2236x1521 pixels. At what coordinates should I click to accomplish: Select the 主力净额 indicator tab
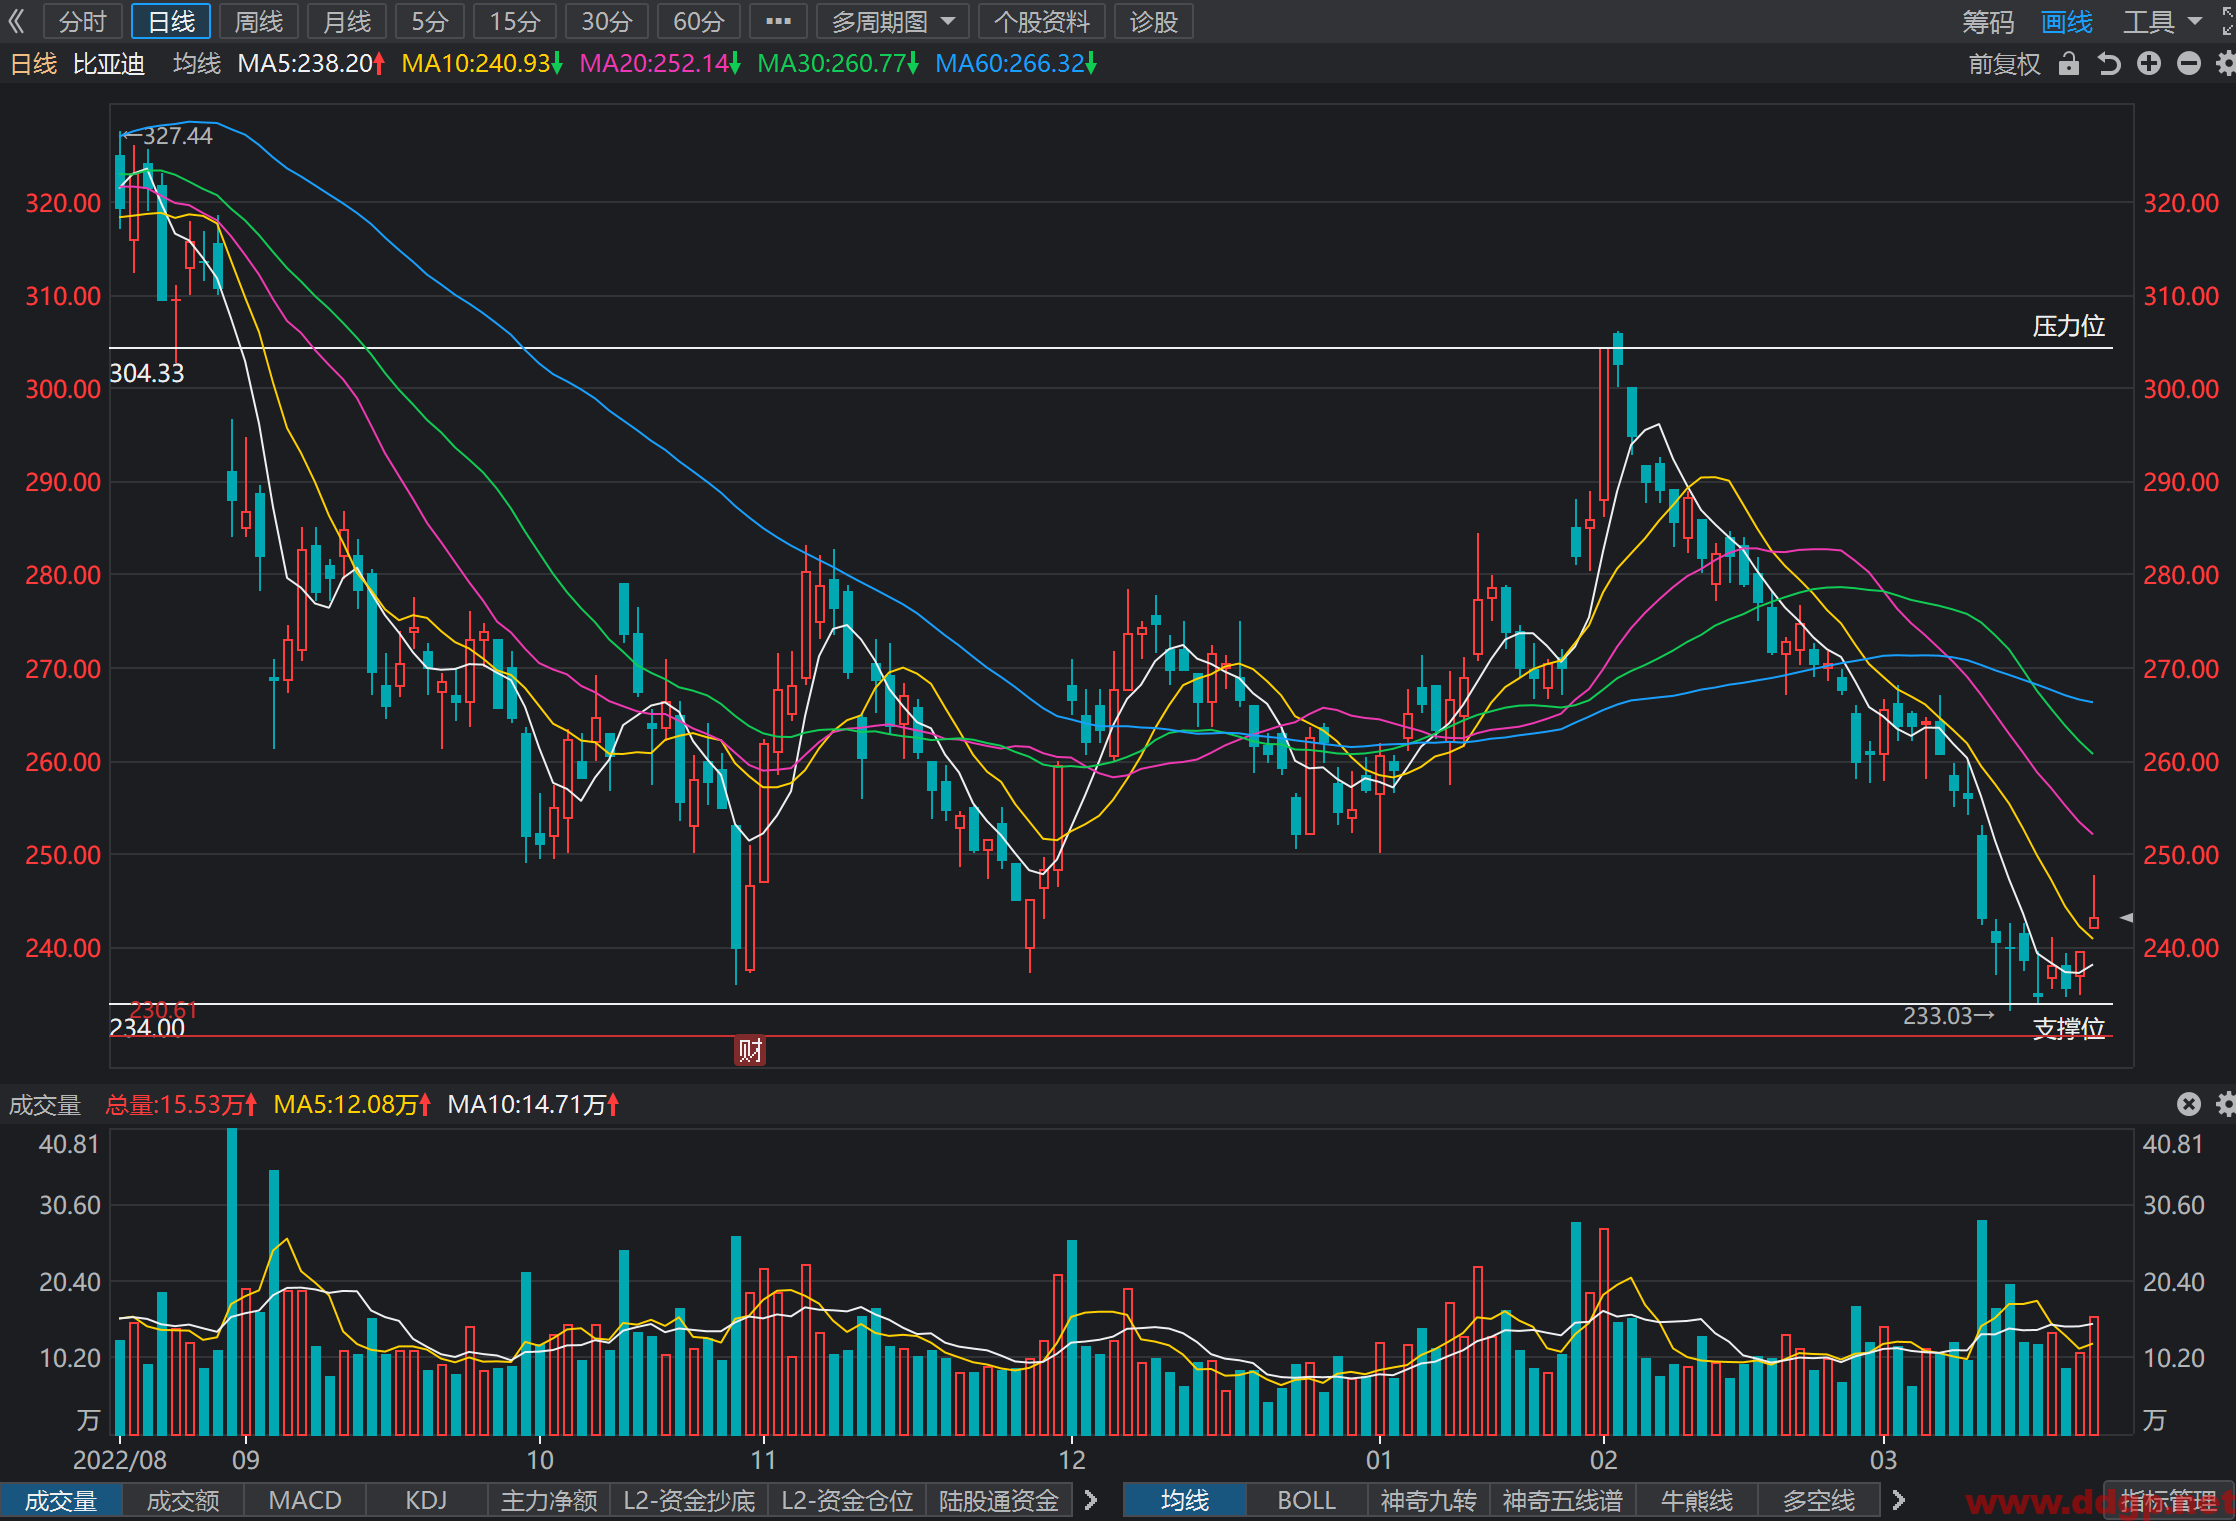[x=549, y=1501]
